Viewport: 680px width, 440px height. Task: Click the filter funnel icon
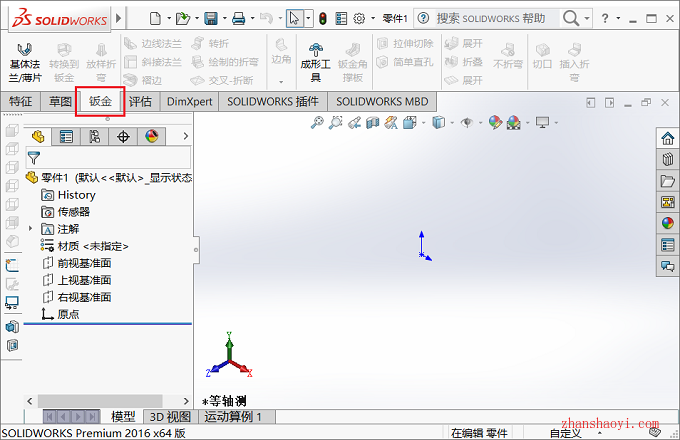point(34,158)
